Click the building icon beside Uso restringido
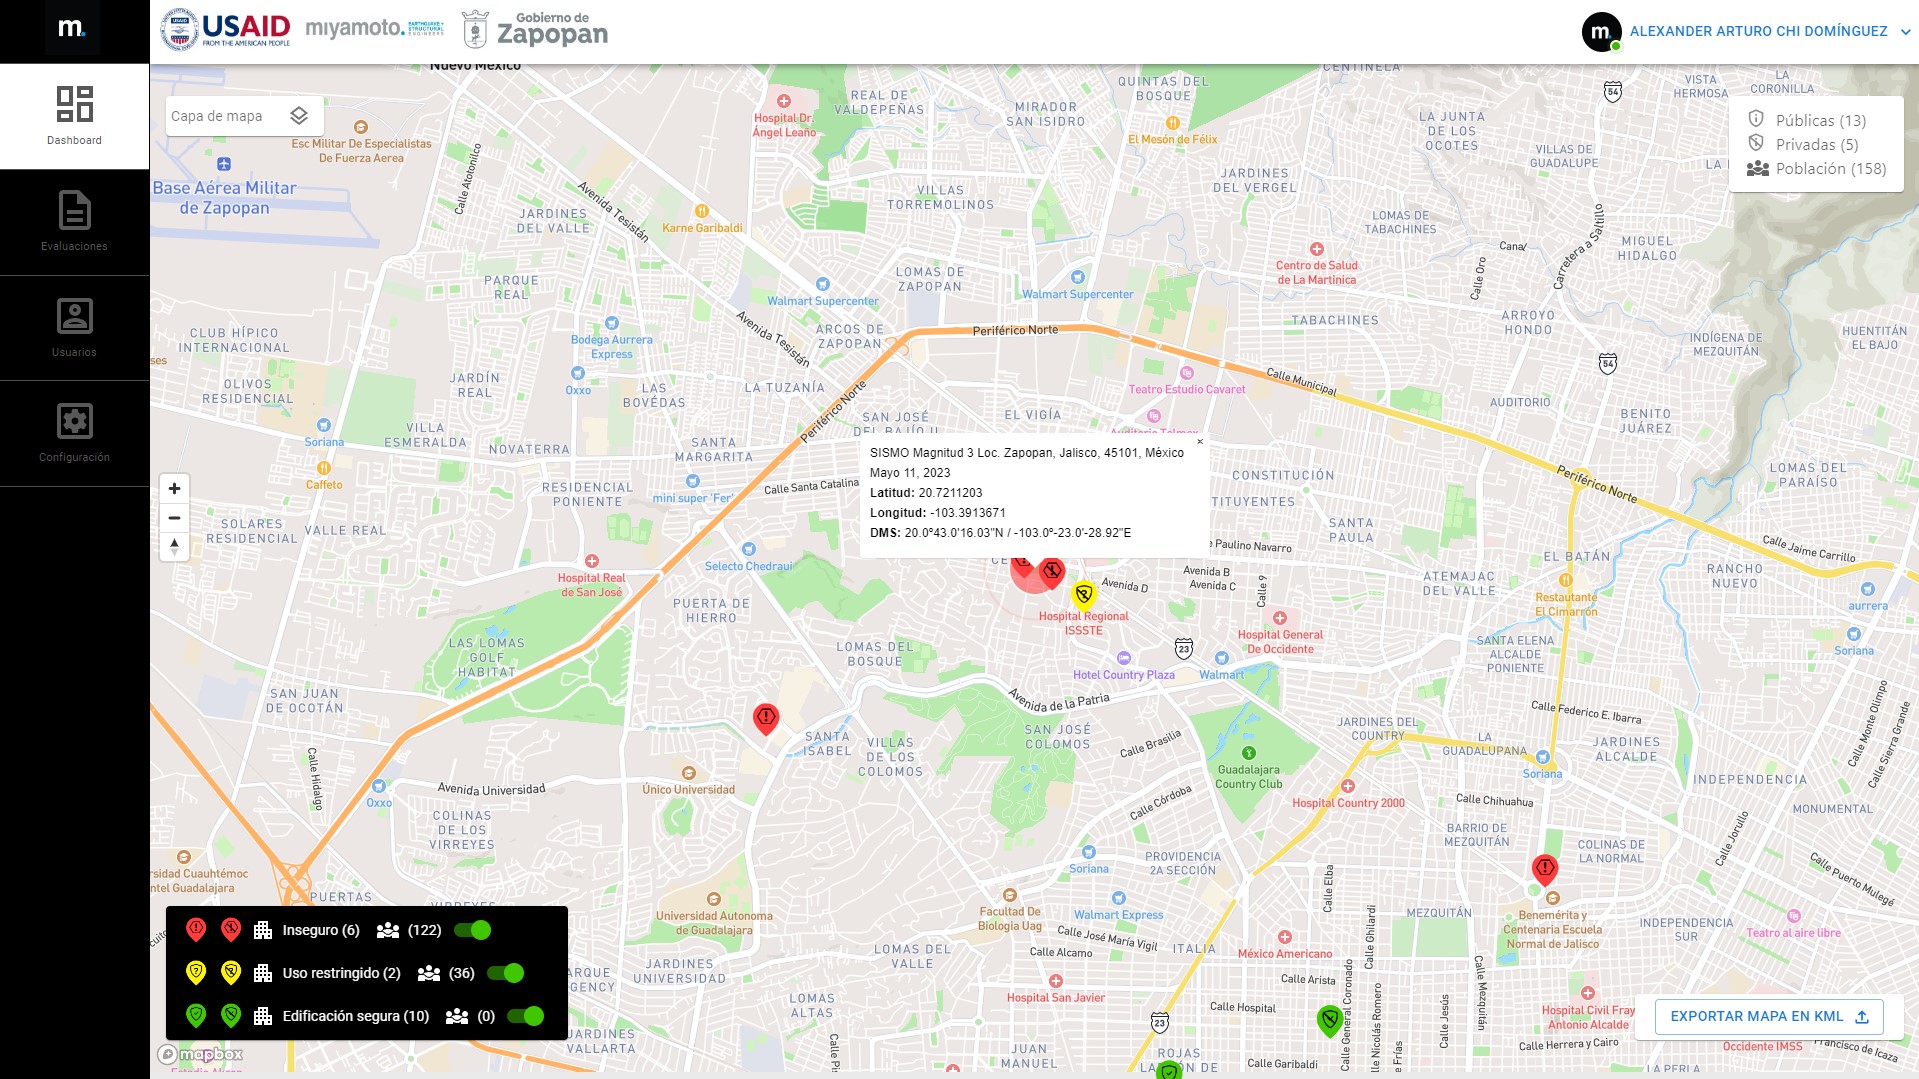This screenshot has height=1079, width=1919. 263,973
